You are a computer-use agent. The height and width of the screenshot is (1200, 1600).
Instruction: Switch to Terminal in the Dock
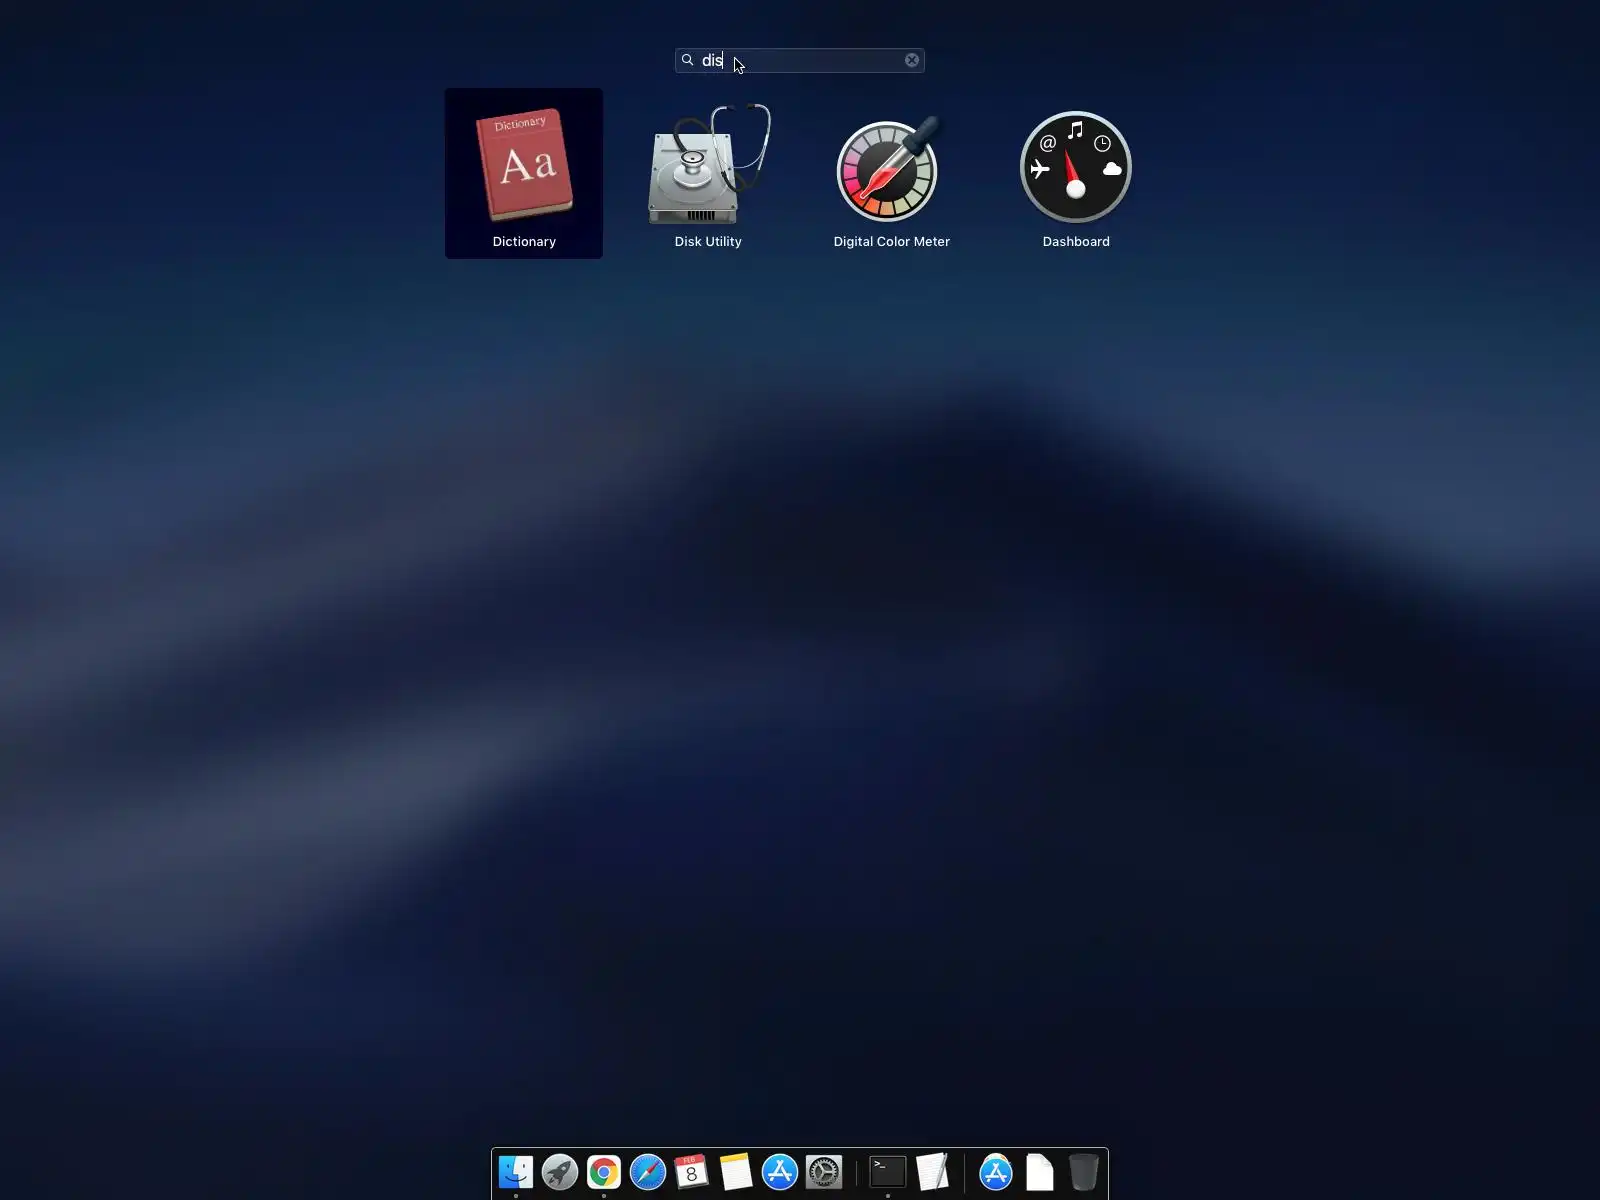[x=888, y=1172]
